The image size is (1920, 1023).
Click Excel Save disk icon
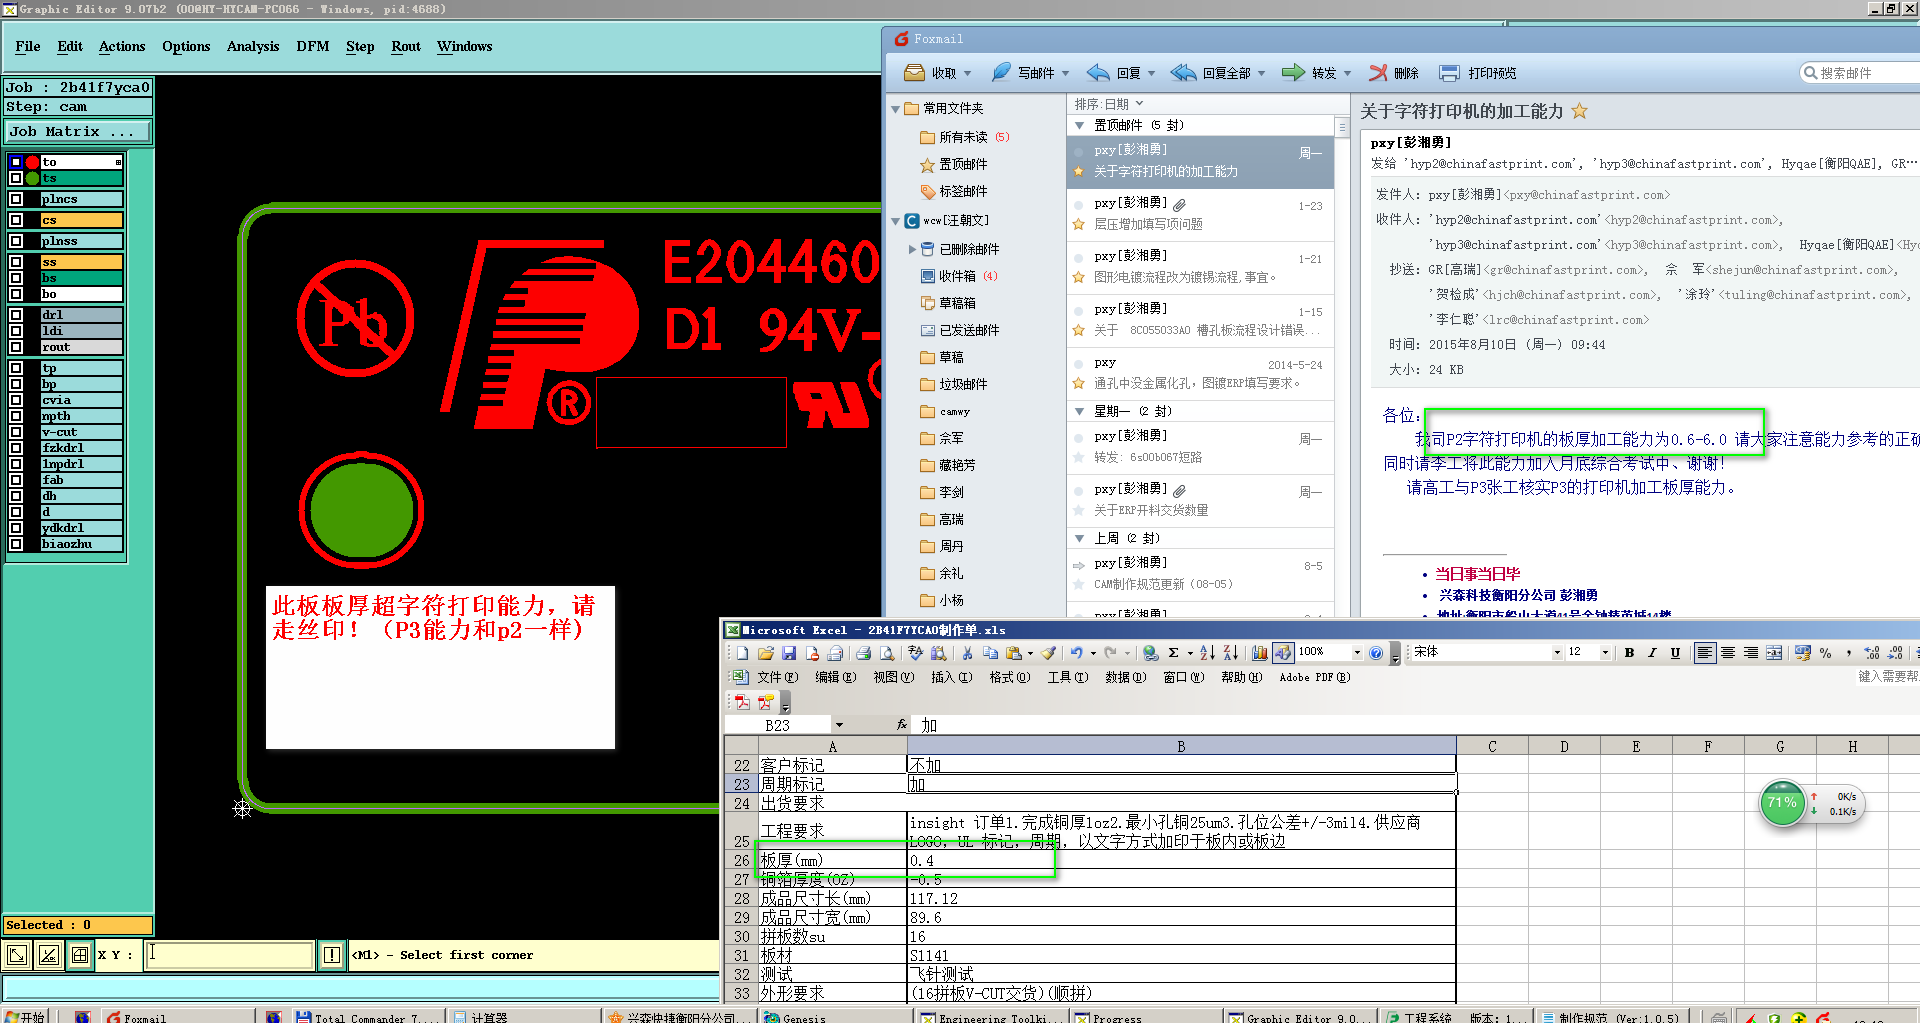pos(789,653)
